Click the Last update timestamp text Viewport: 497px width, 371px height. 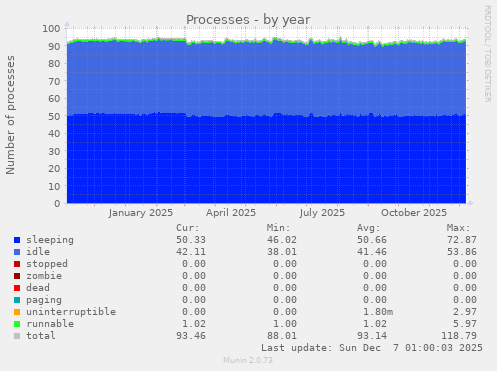(372, 348)
